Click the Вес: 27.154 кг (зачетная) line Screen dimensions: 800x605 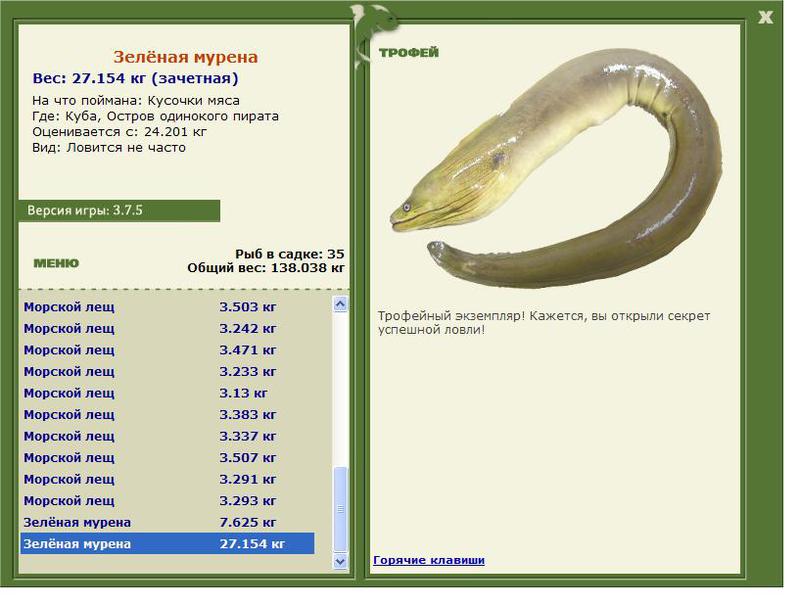point(135,79)
